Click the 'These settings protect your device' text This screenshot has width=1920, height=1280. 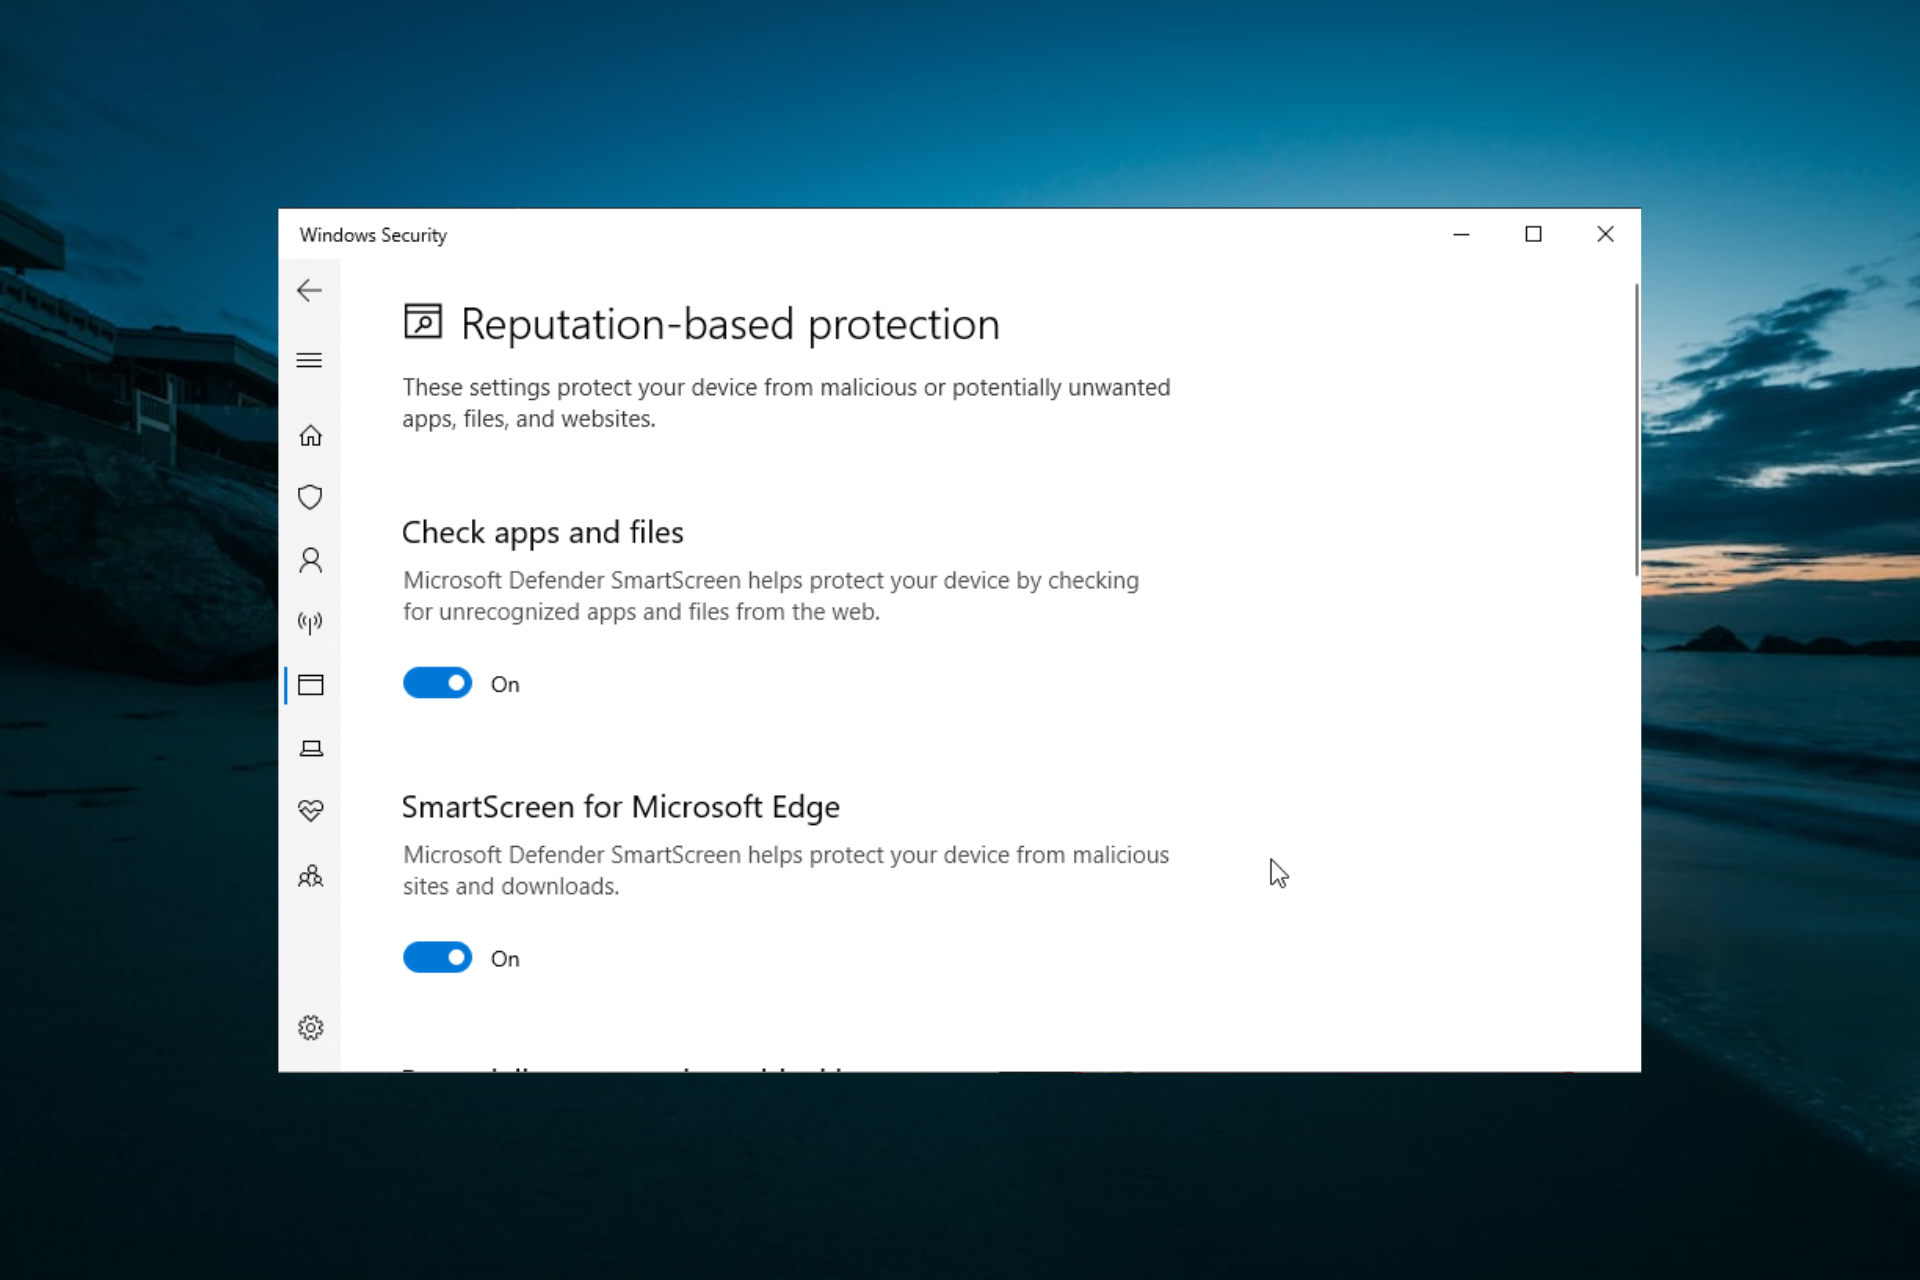coord(786,403)
